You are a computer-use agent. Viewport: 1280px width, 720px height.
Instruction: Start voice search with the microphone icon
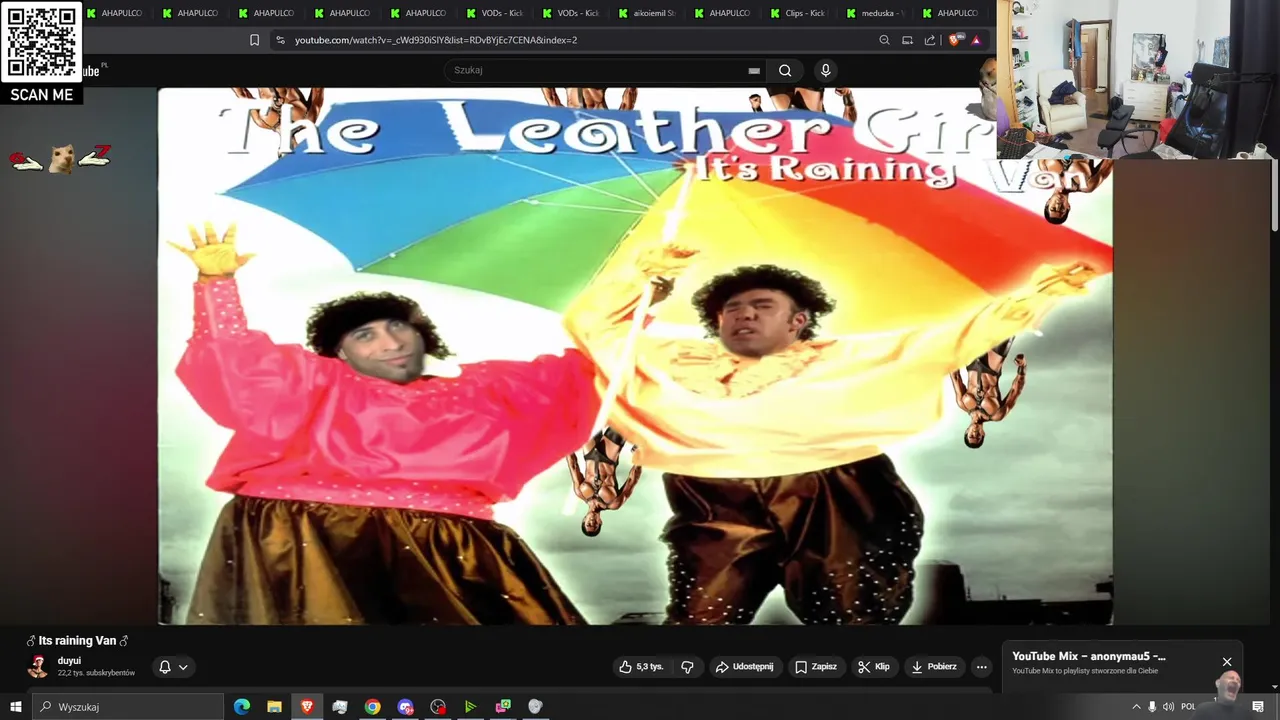tap(825, 70)
